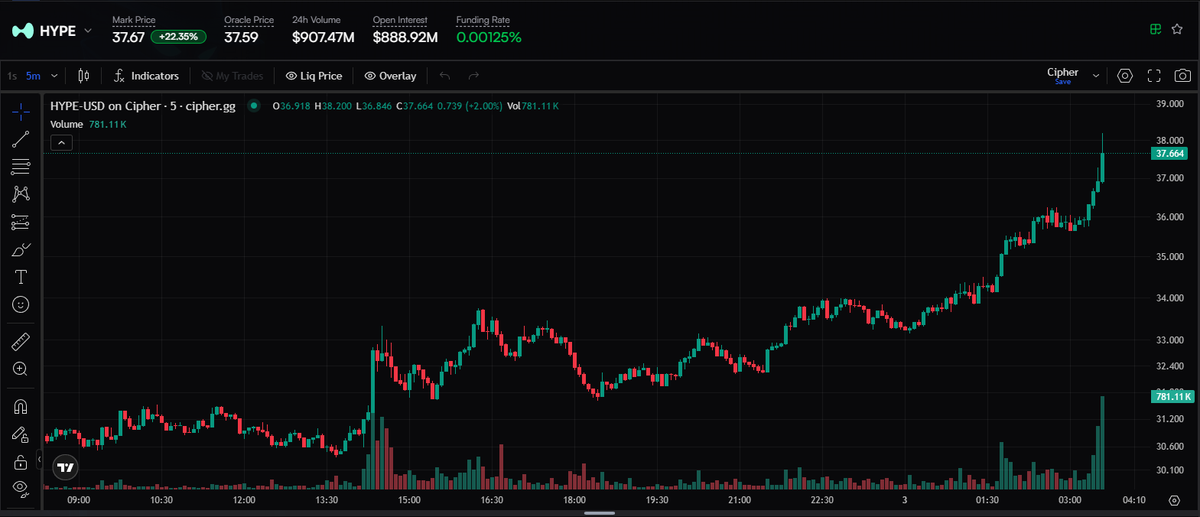Click the TradingView logo badge
The image size is (1200, 517).
point(65,466)
